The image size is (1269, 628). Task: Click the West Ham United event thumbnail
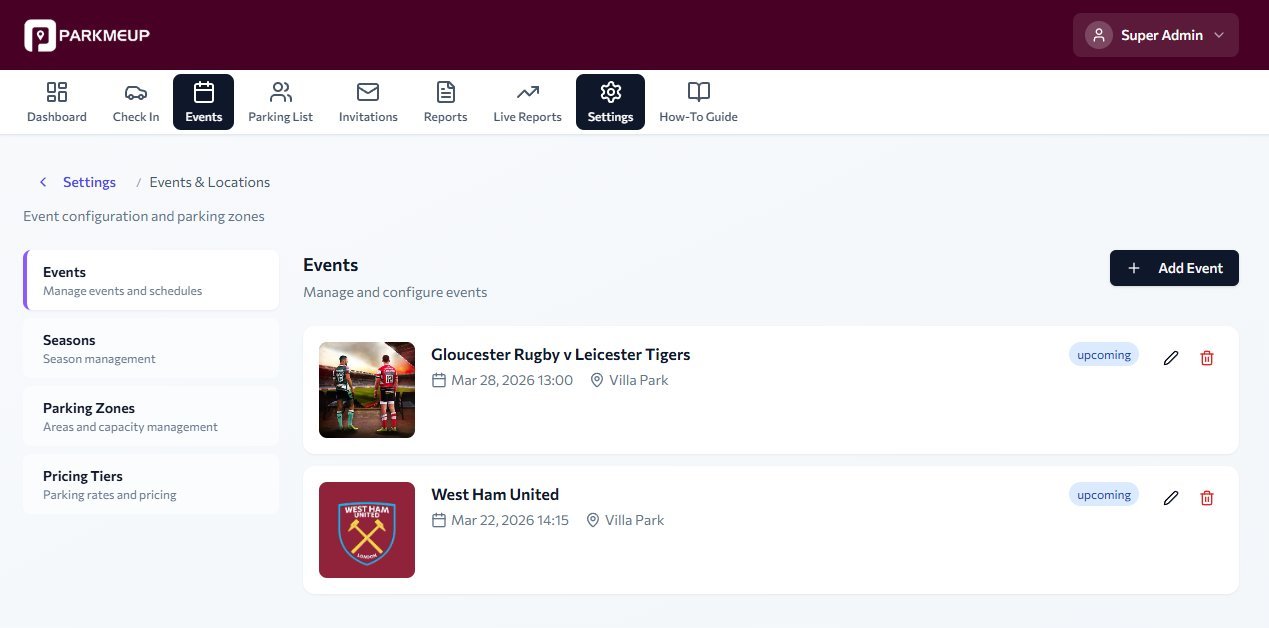366,529
